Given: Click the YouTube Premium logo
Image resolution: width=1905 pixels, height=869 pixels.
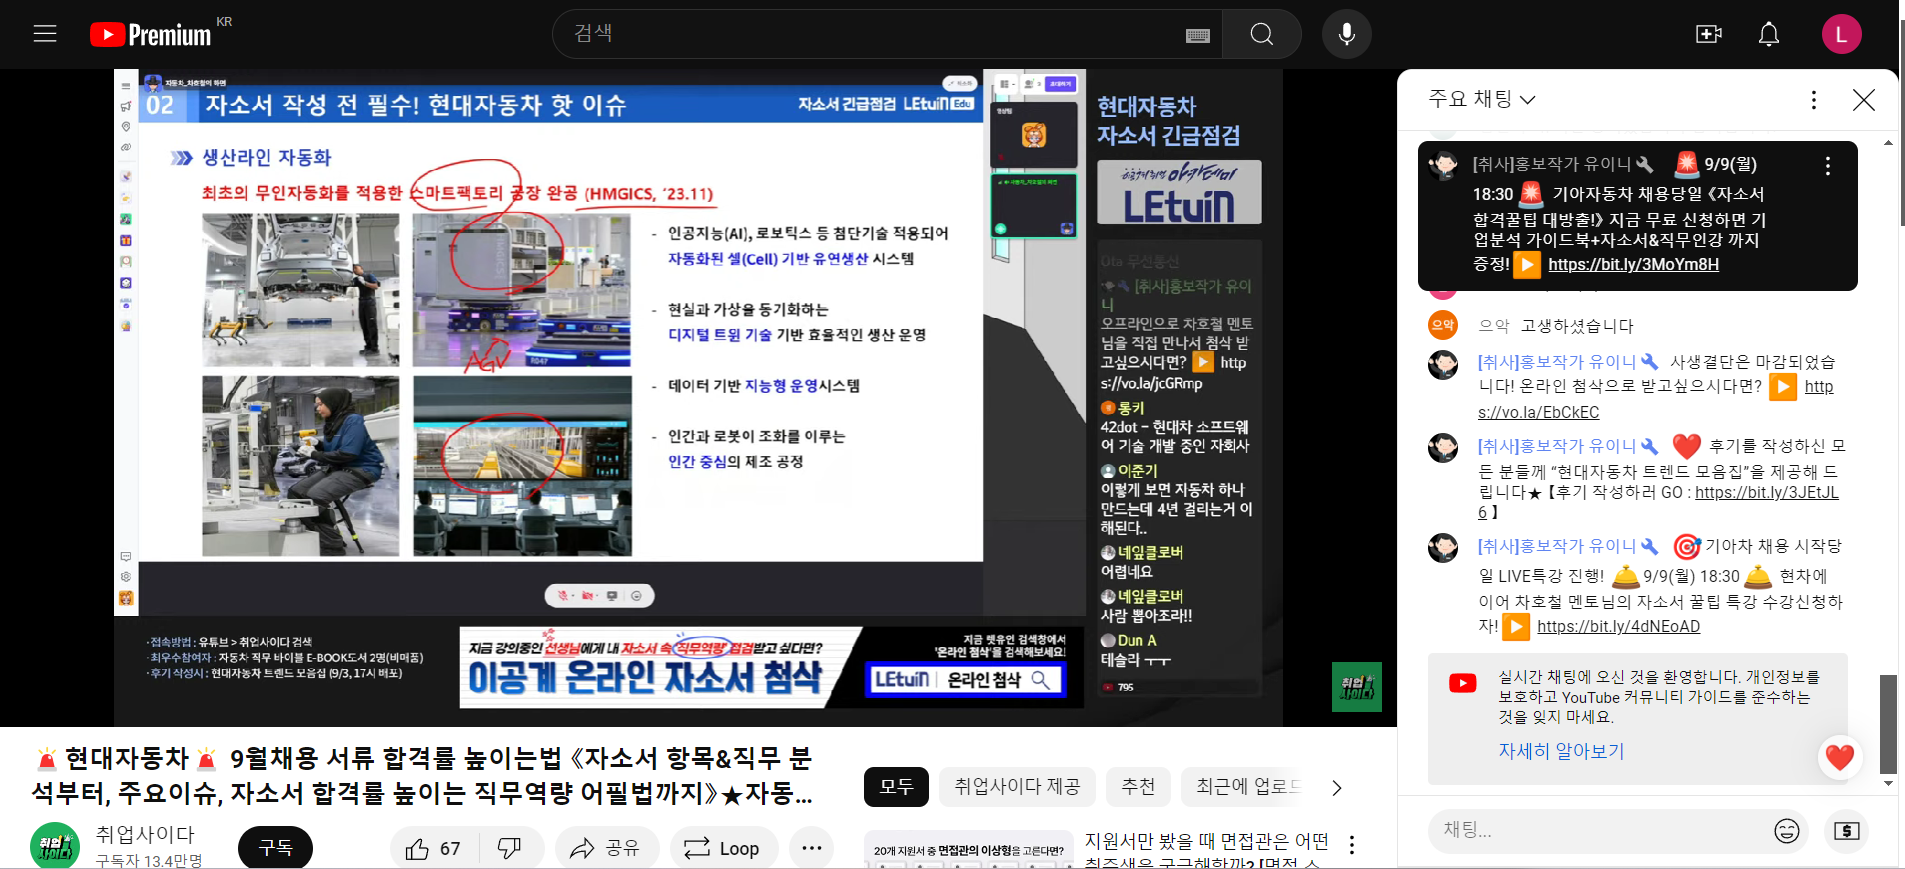Looking at the screenshot, I should tap(151, 35).
